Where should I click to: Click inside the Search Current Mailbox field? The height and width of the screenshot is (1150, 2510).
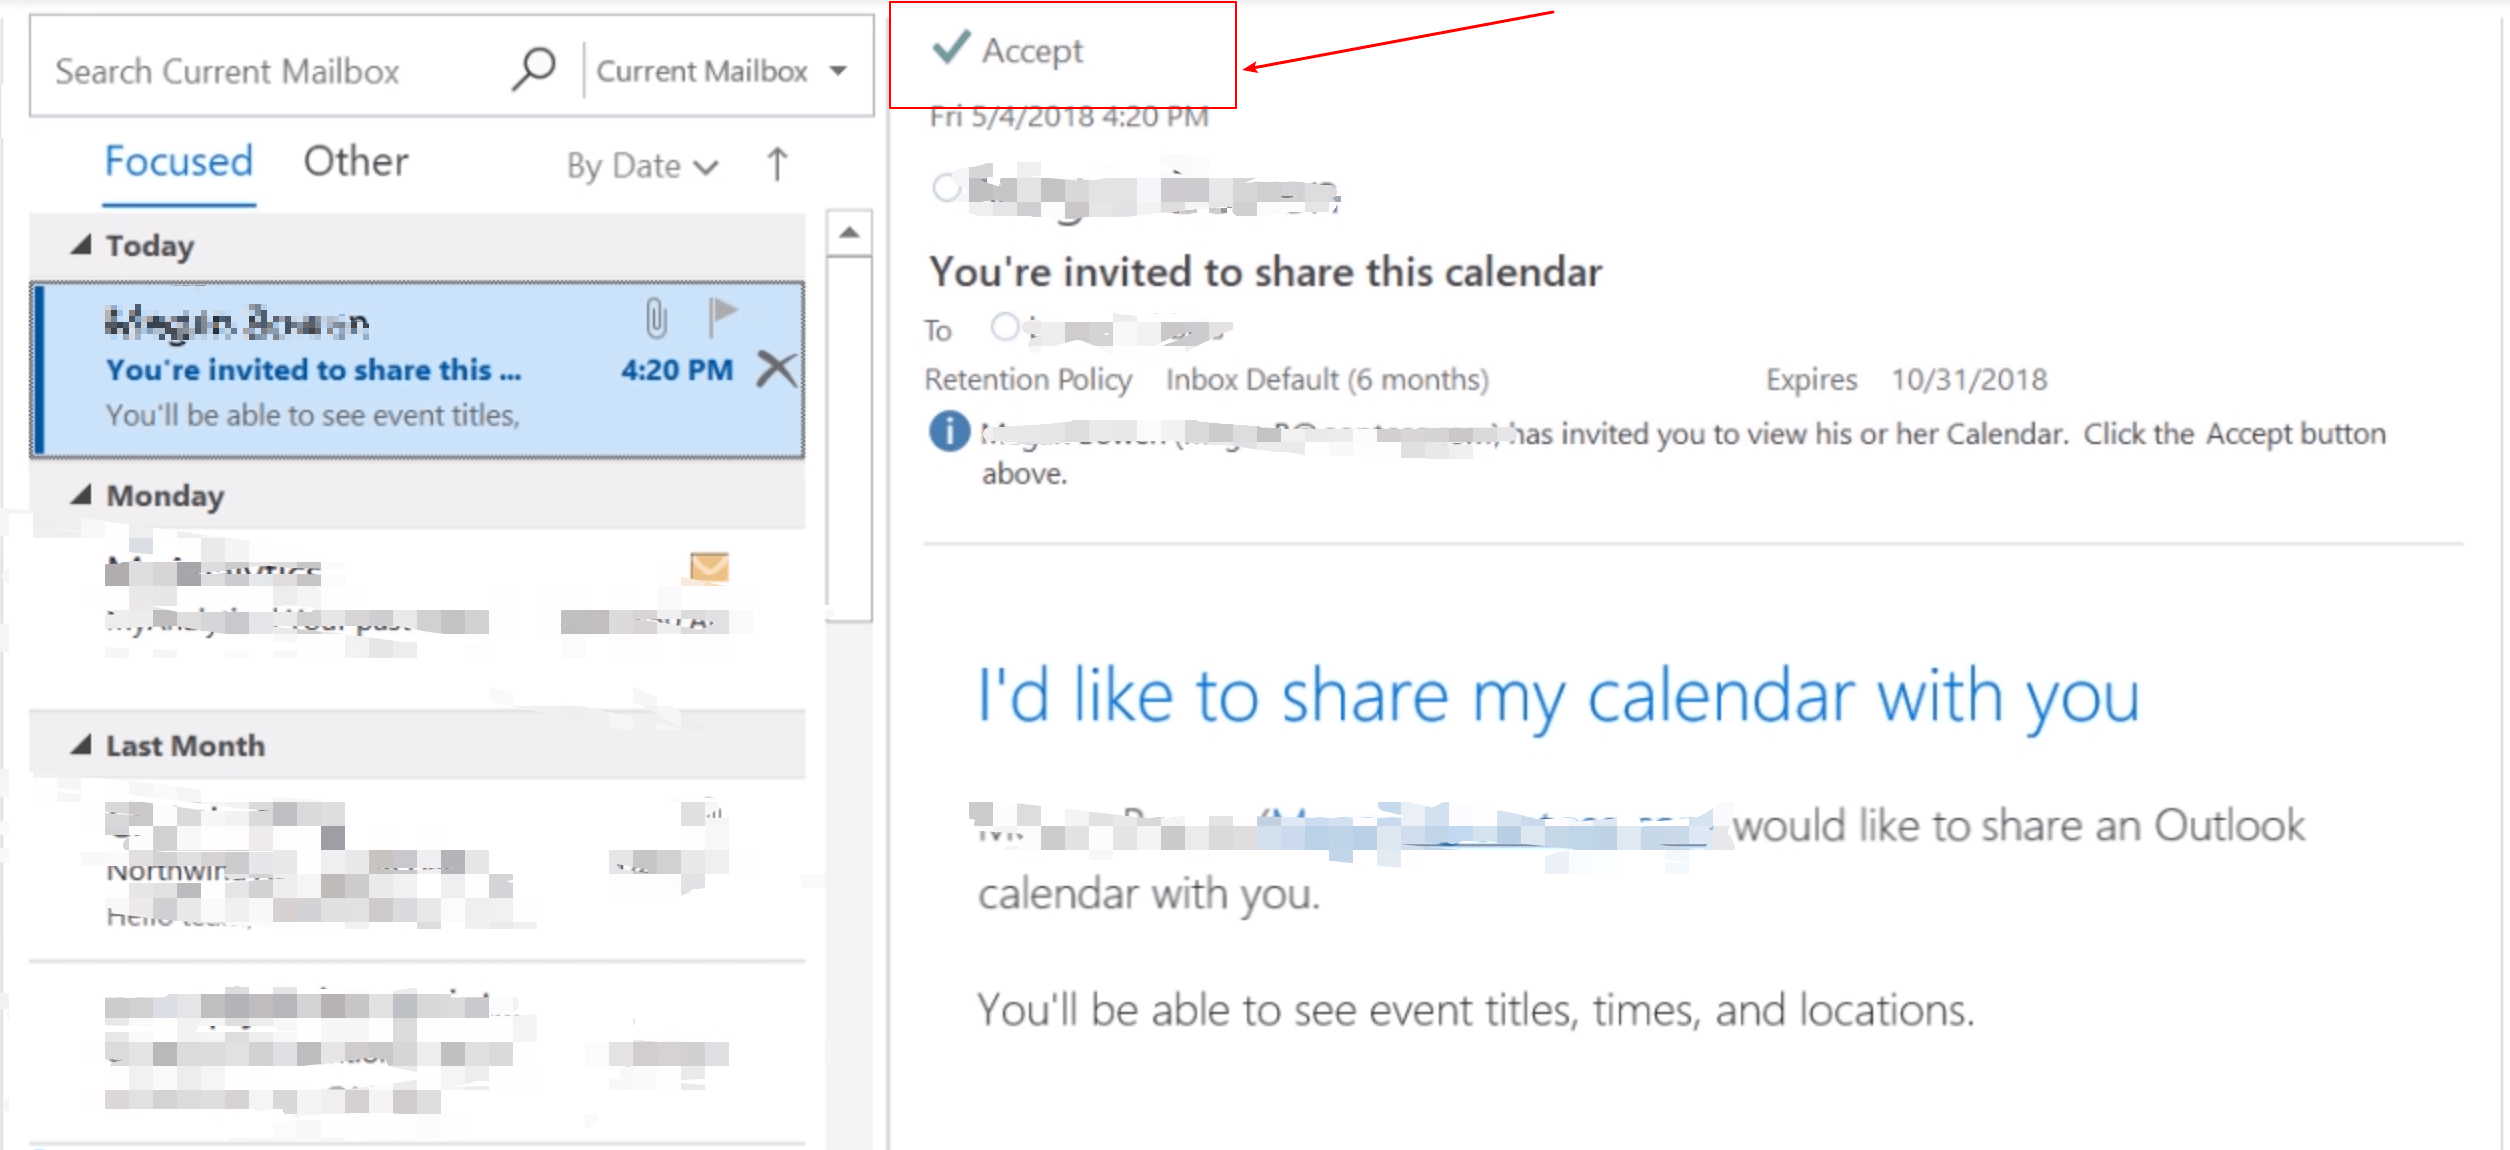250,69
